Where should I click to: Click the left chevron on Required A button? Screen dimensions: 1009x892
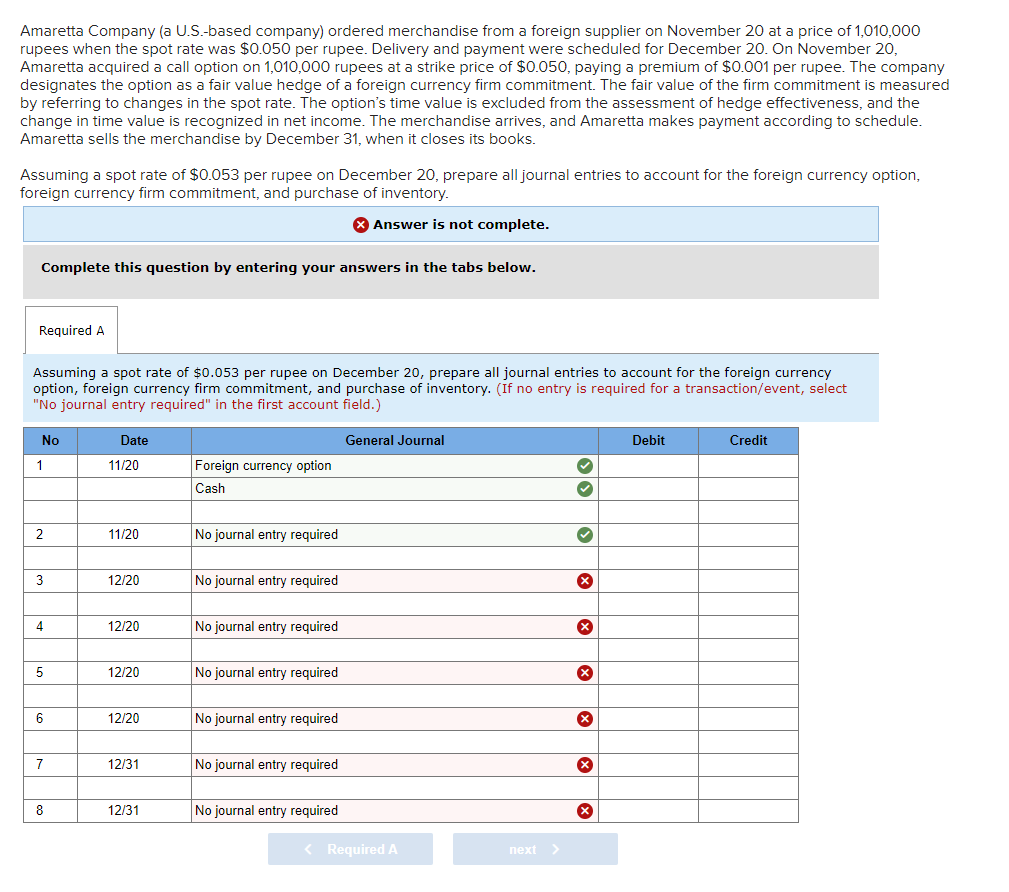(x=308, y=849)
